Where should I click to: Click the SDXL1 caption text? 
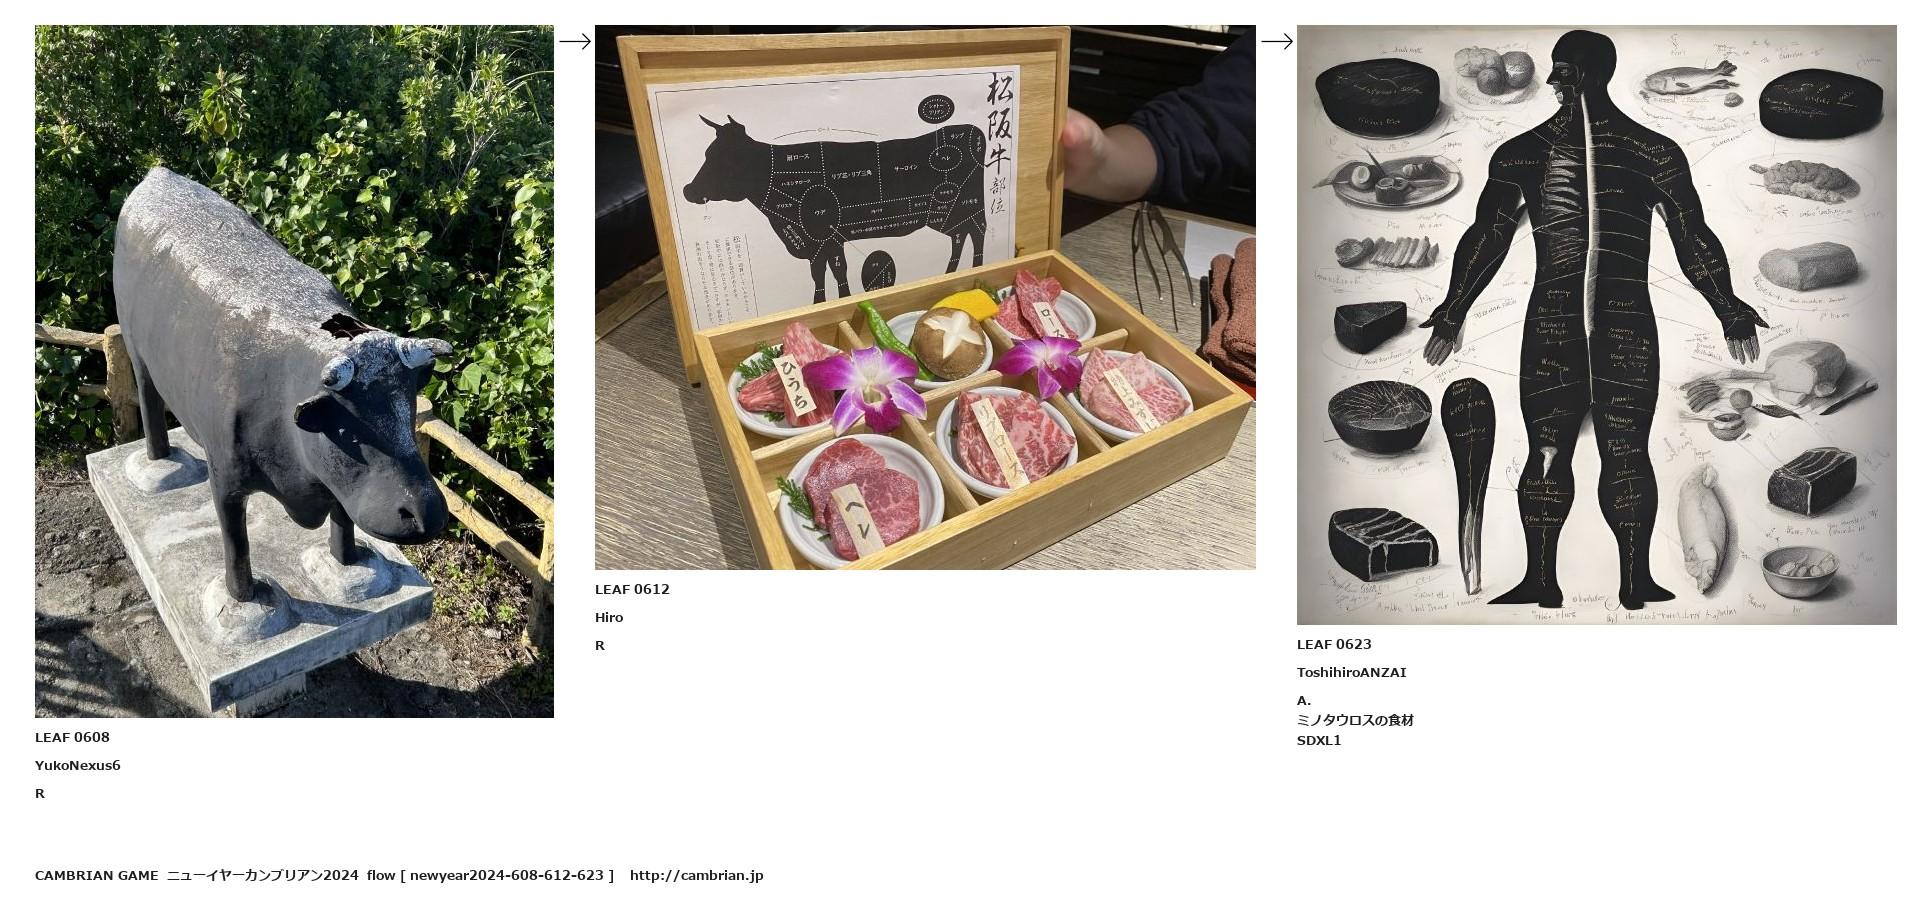1319,740
